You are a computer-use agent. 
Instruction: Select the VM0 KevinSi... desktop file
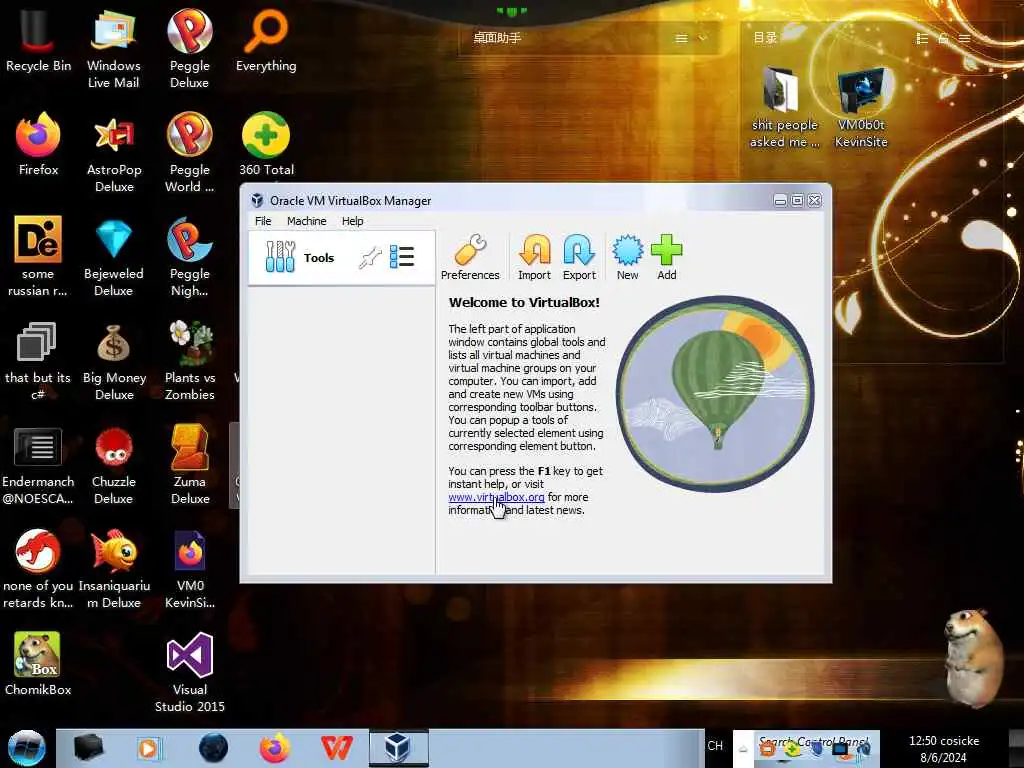(x=189, y=568)
